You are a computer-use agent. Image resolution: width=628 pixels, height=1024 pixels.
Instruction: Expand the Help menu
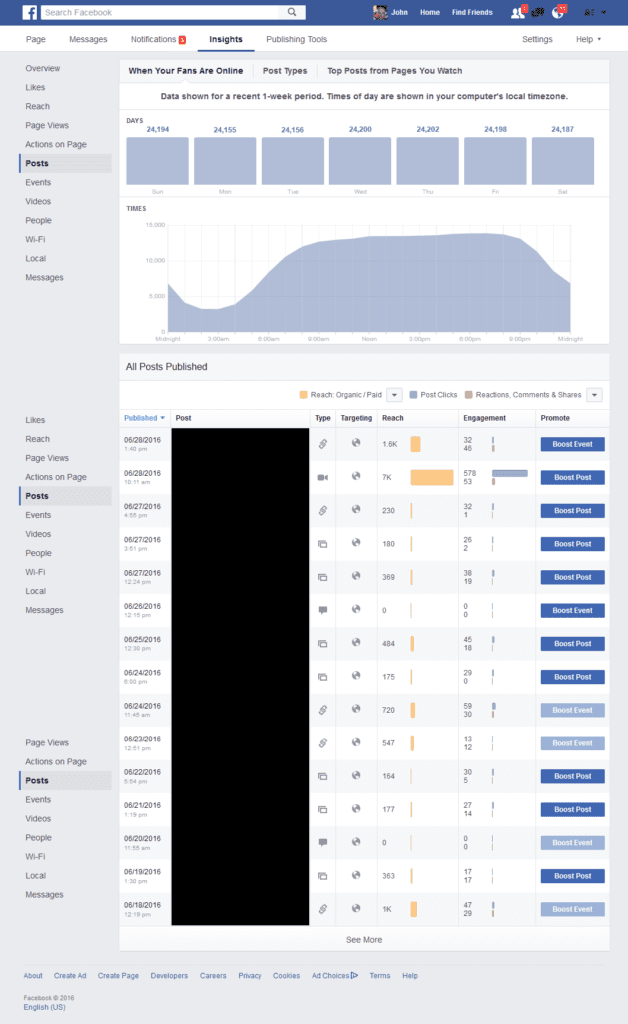point(589,39)
